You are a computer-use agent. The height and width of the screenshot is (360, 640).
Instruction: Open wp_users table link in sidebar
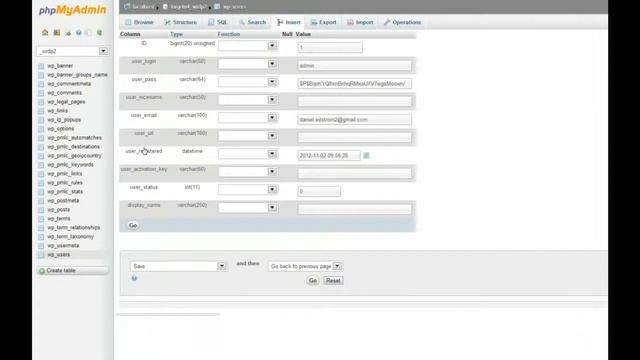59,255
